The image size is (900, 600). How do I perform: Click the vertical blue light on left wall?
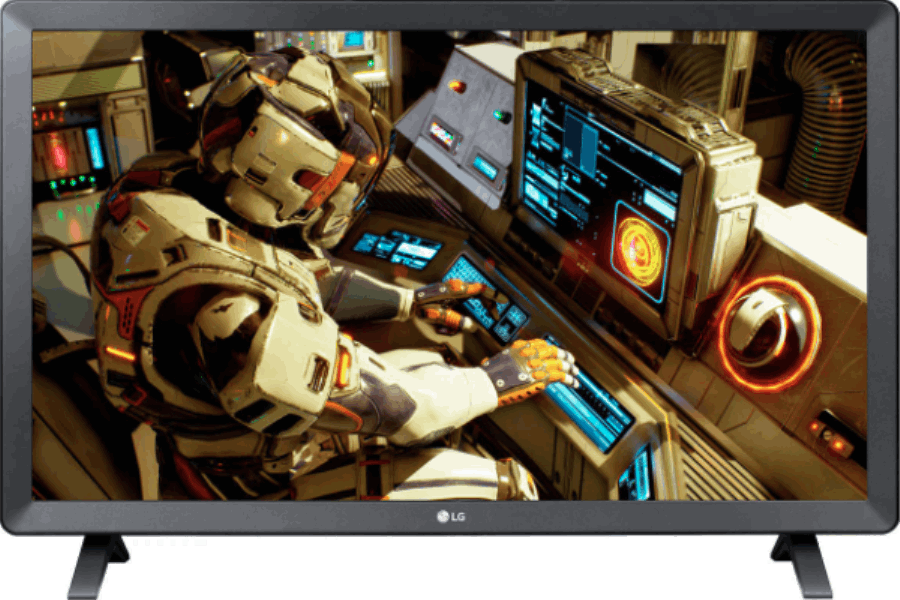tap(95, 148)
